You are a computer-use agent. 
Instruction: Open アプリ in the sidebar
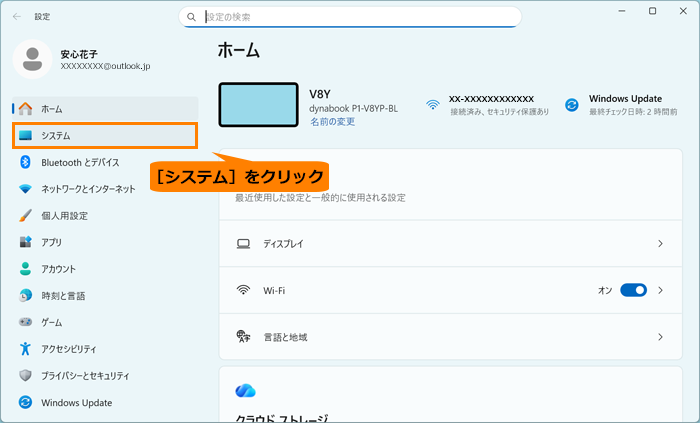click(105, 242)
